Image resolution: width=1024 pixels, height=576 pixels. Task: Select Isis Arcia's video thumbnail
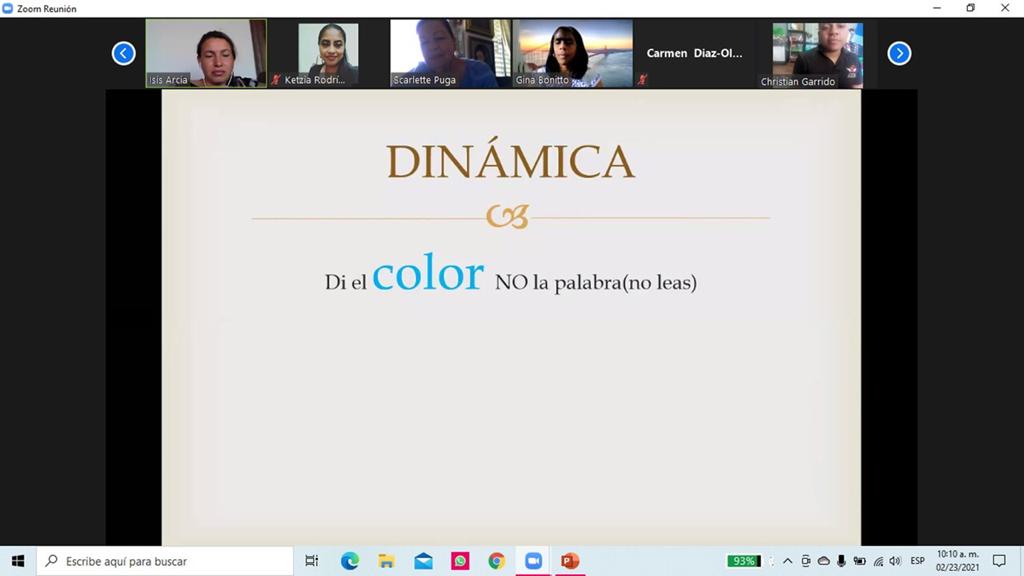(206, 53)
